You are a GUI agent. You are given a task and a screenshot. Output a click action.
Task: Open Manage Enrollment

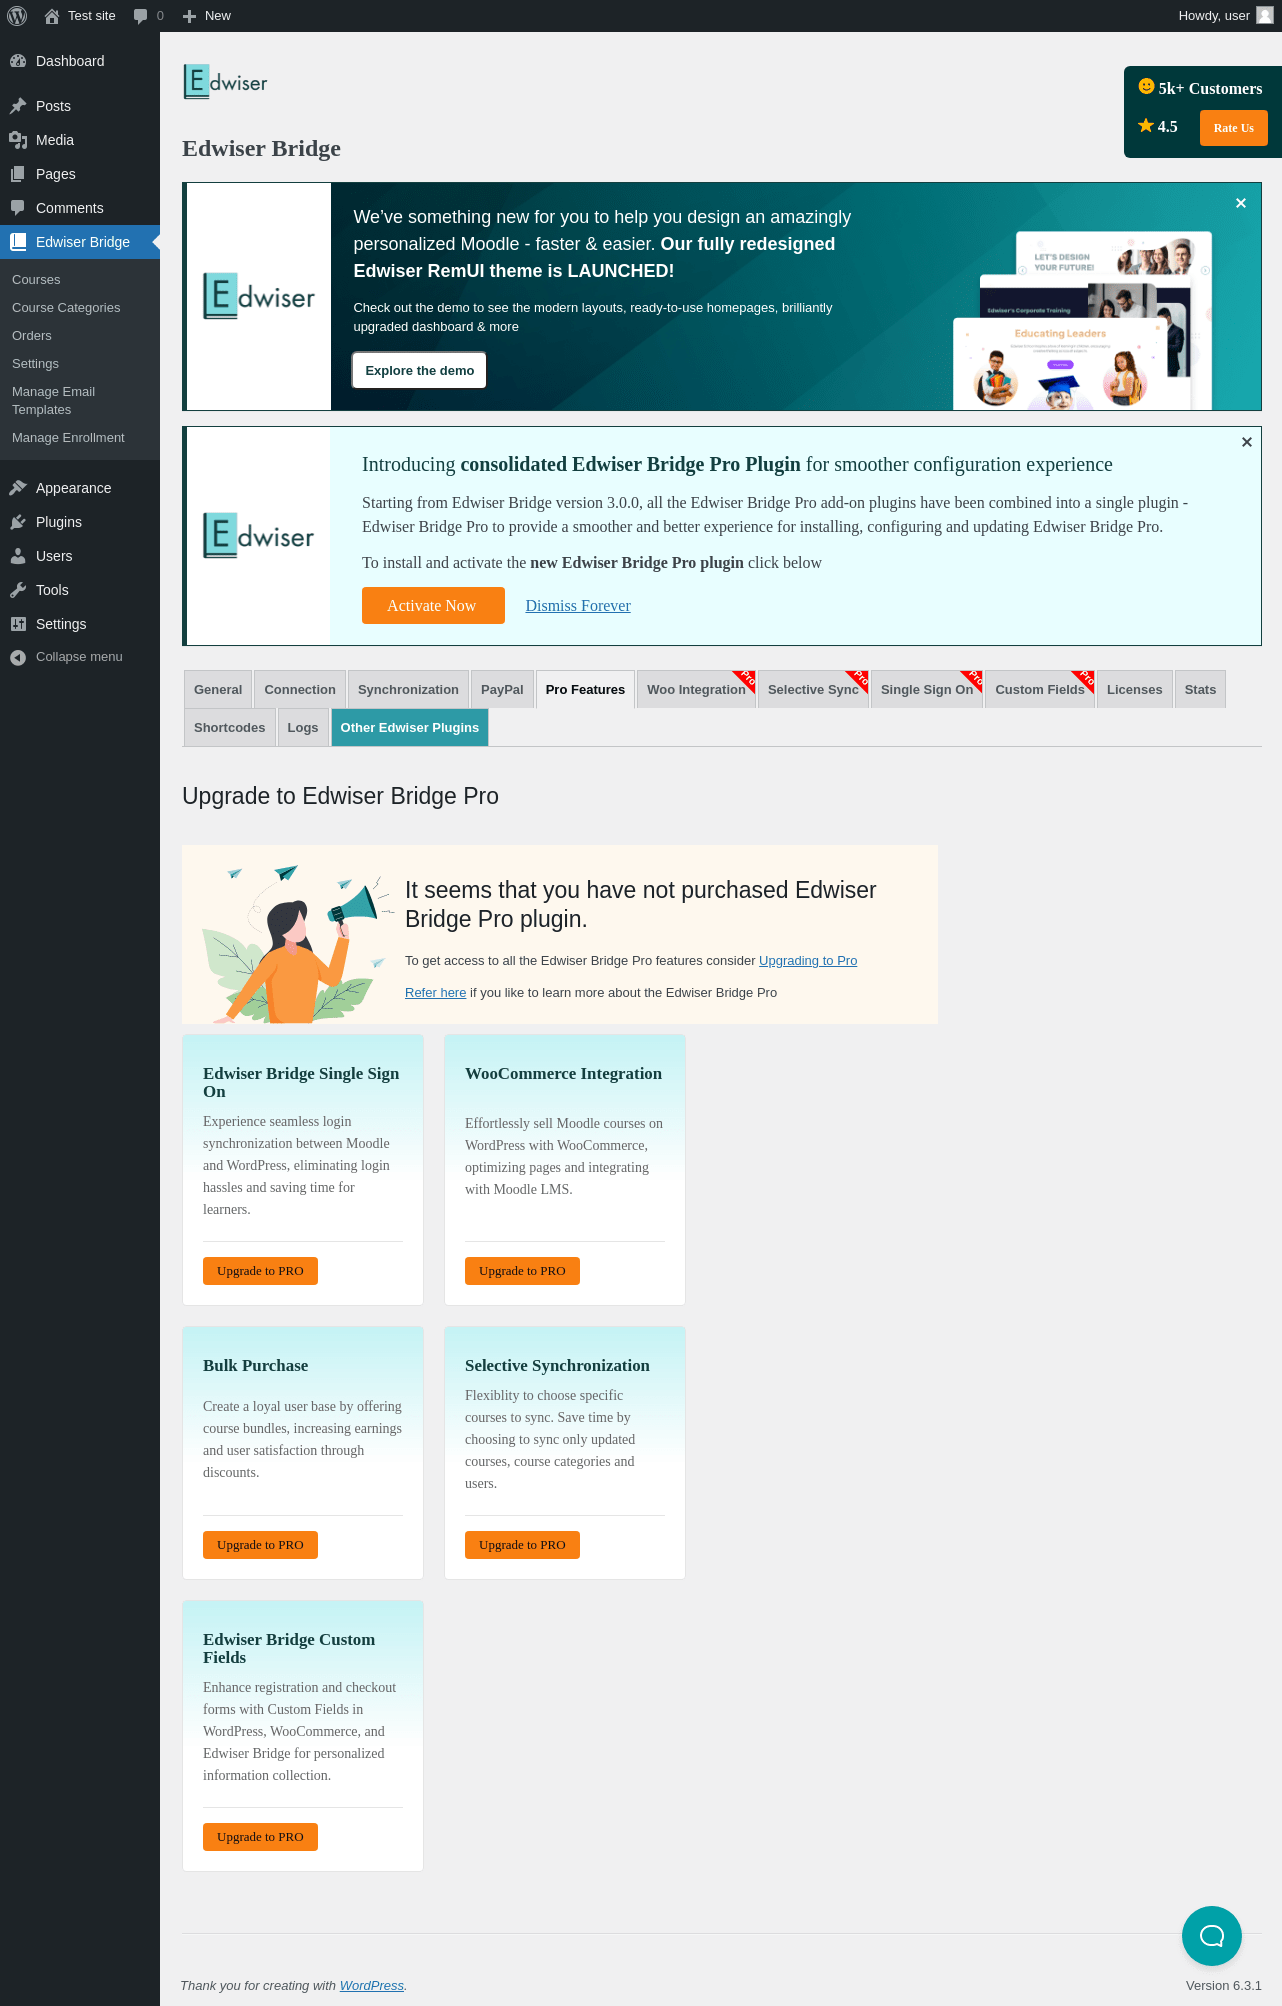(x=68, y=438)
